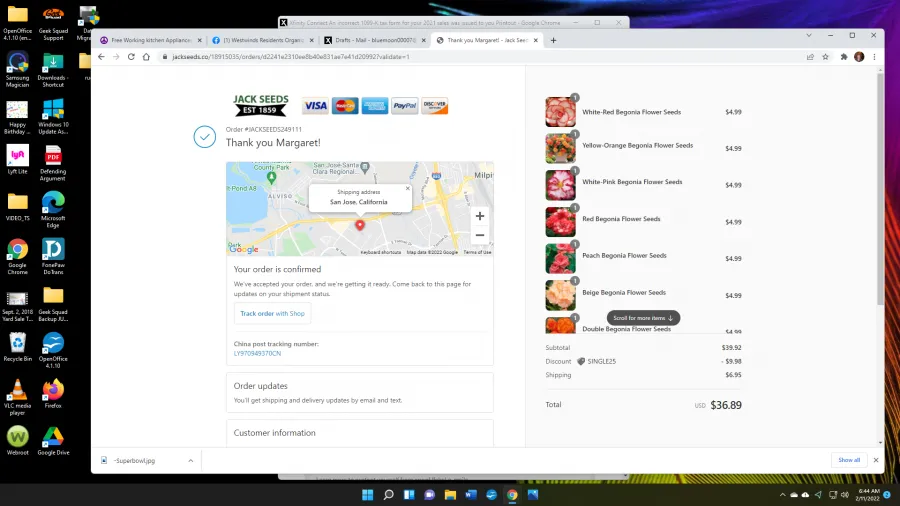Click the PayPal payment badge
The height and width of the screenshot is (506, 900).
point(405,106)
